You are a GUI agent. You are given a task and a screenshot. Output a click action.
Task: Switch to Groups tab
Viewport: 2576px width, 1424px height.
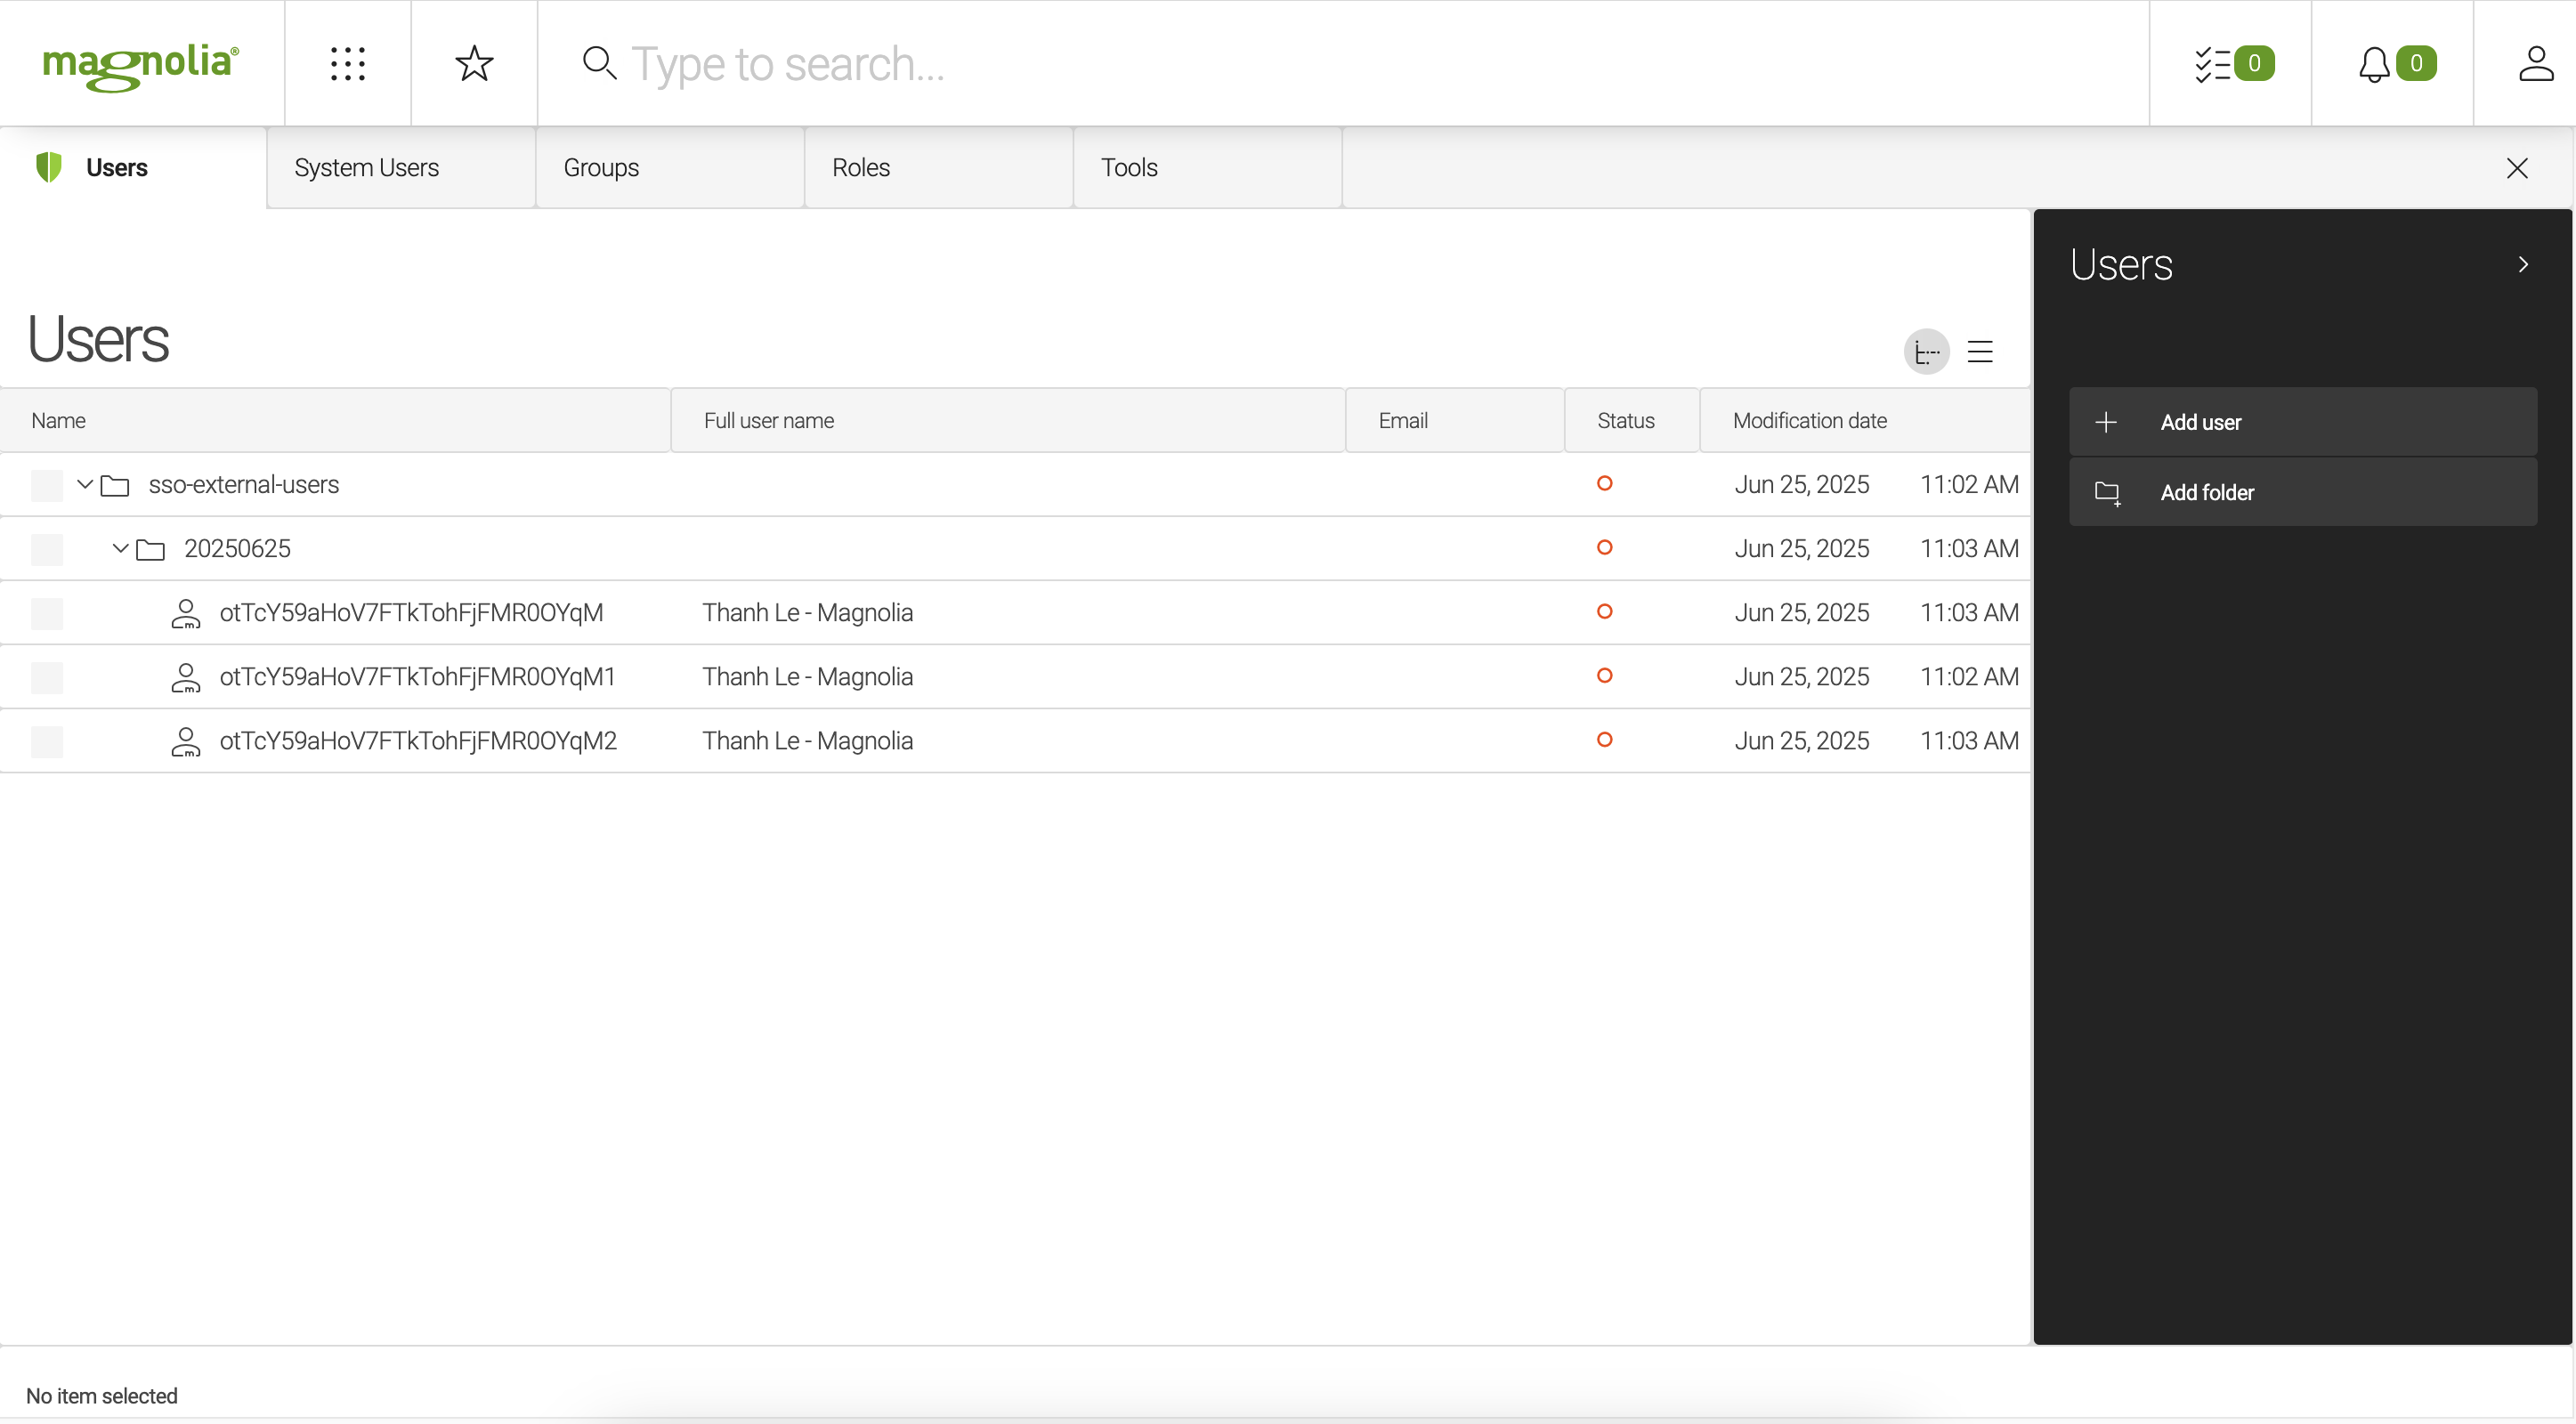[x=670, y=167]
